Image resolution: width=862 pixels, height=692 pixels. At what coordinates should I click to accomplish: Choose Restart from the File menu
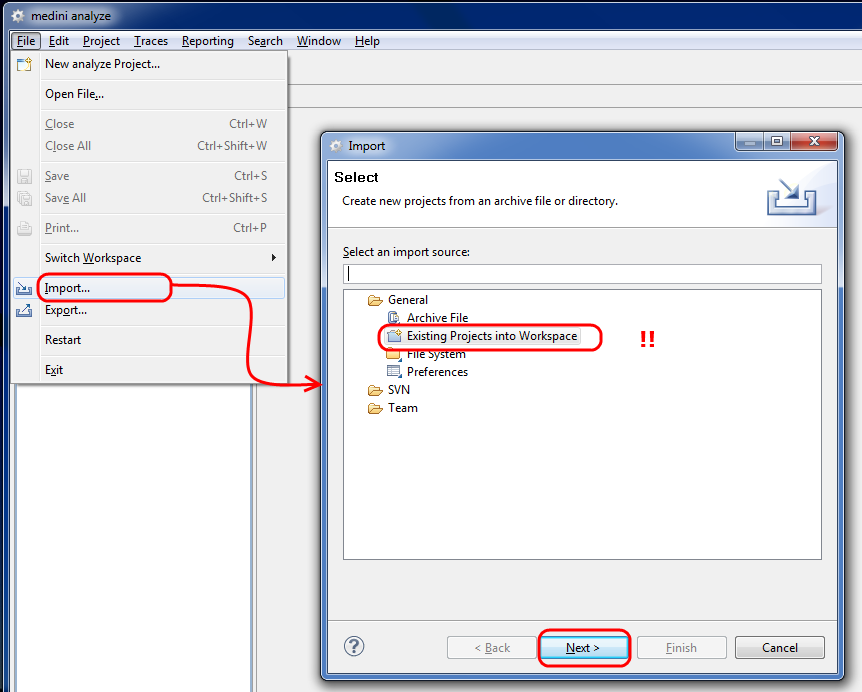click(x=148, y=340)
